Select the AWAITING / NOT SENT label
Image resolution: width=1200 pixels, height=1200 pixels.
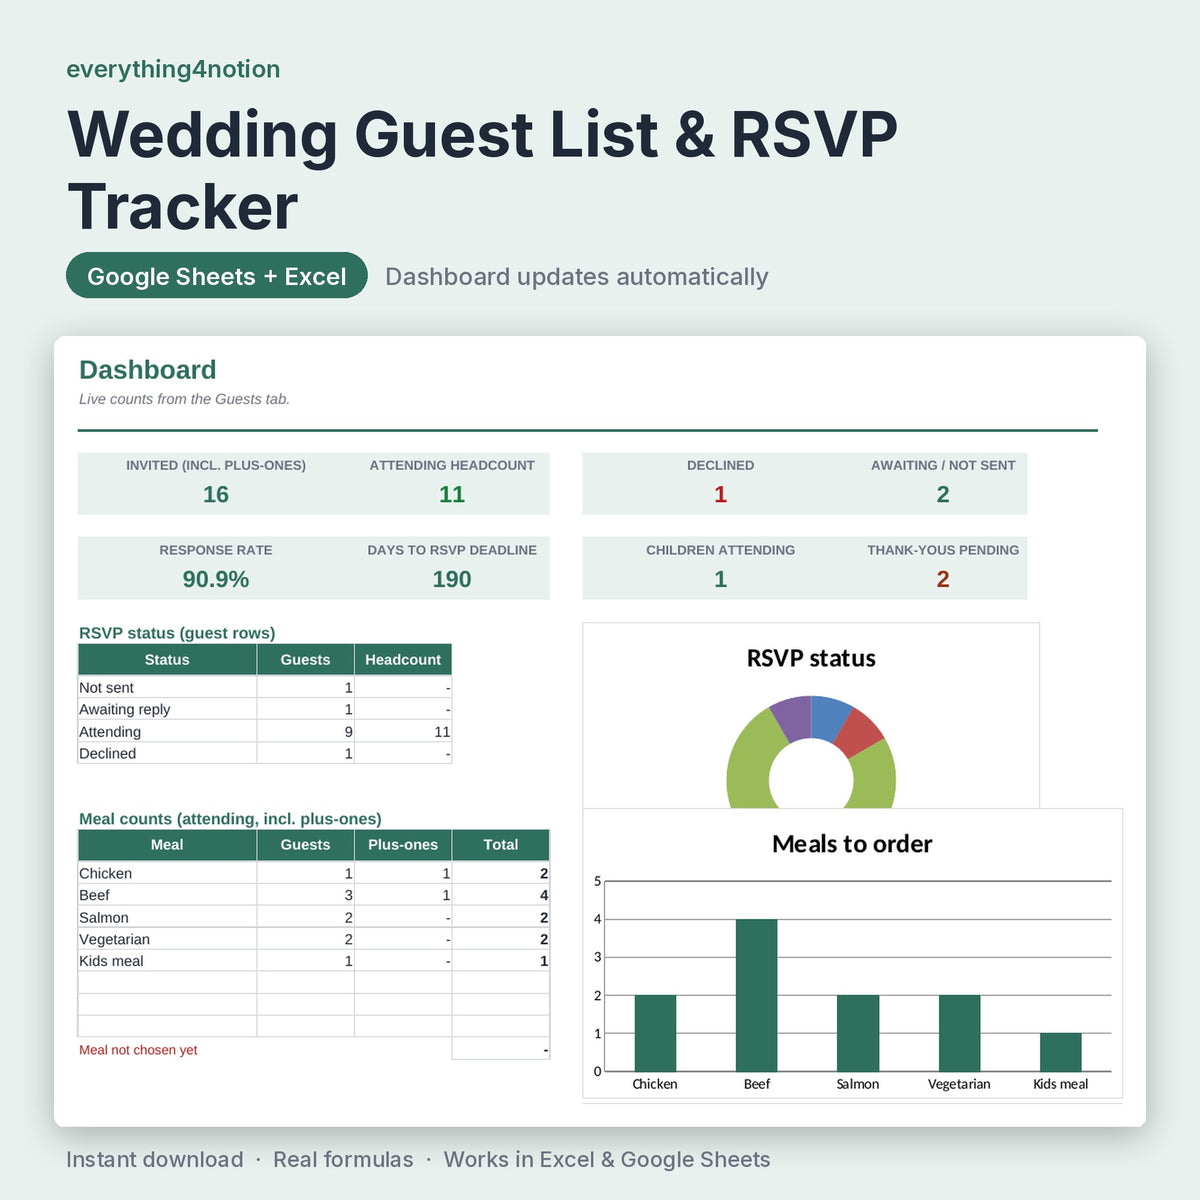pos(943,465)
